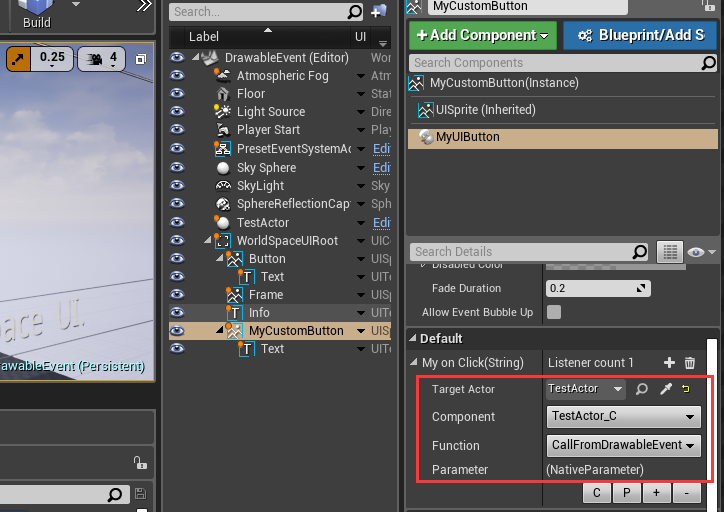Collapse the WorldSpaceUIRoot children
The image size is (724, 512).
click(x=208, y=240)
